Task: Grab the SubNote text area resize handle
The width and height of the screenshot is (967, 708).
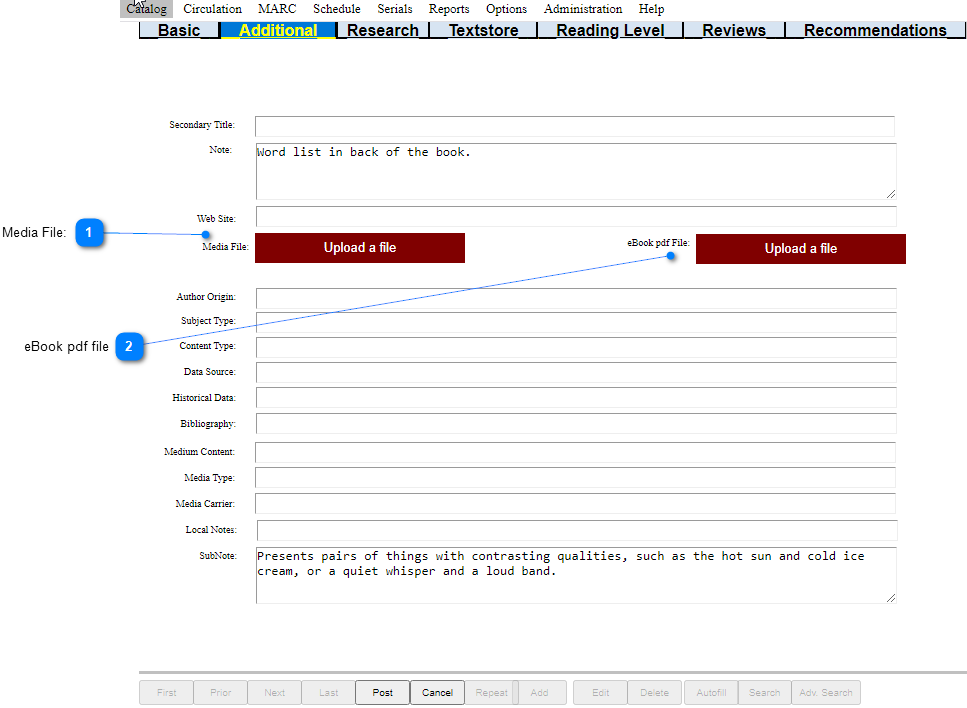Action: [890, 598]
